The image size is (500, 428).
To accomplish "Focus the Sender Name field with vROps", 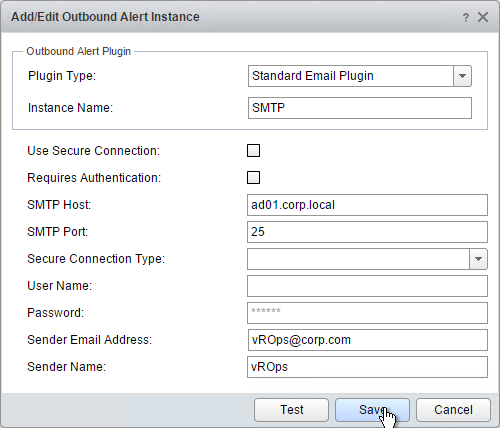I will 367,367.
